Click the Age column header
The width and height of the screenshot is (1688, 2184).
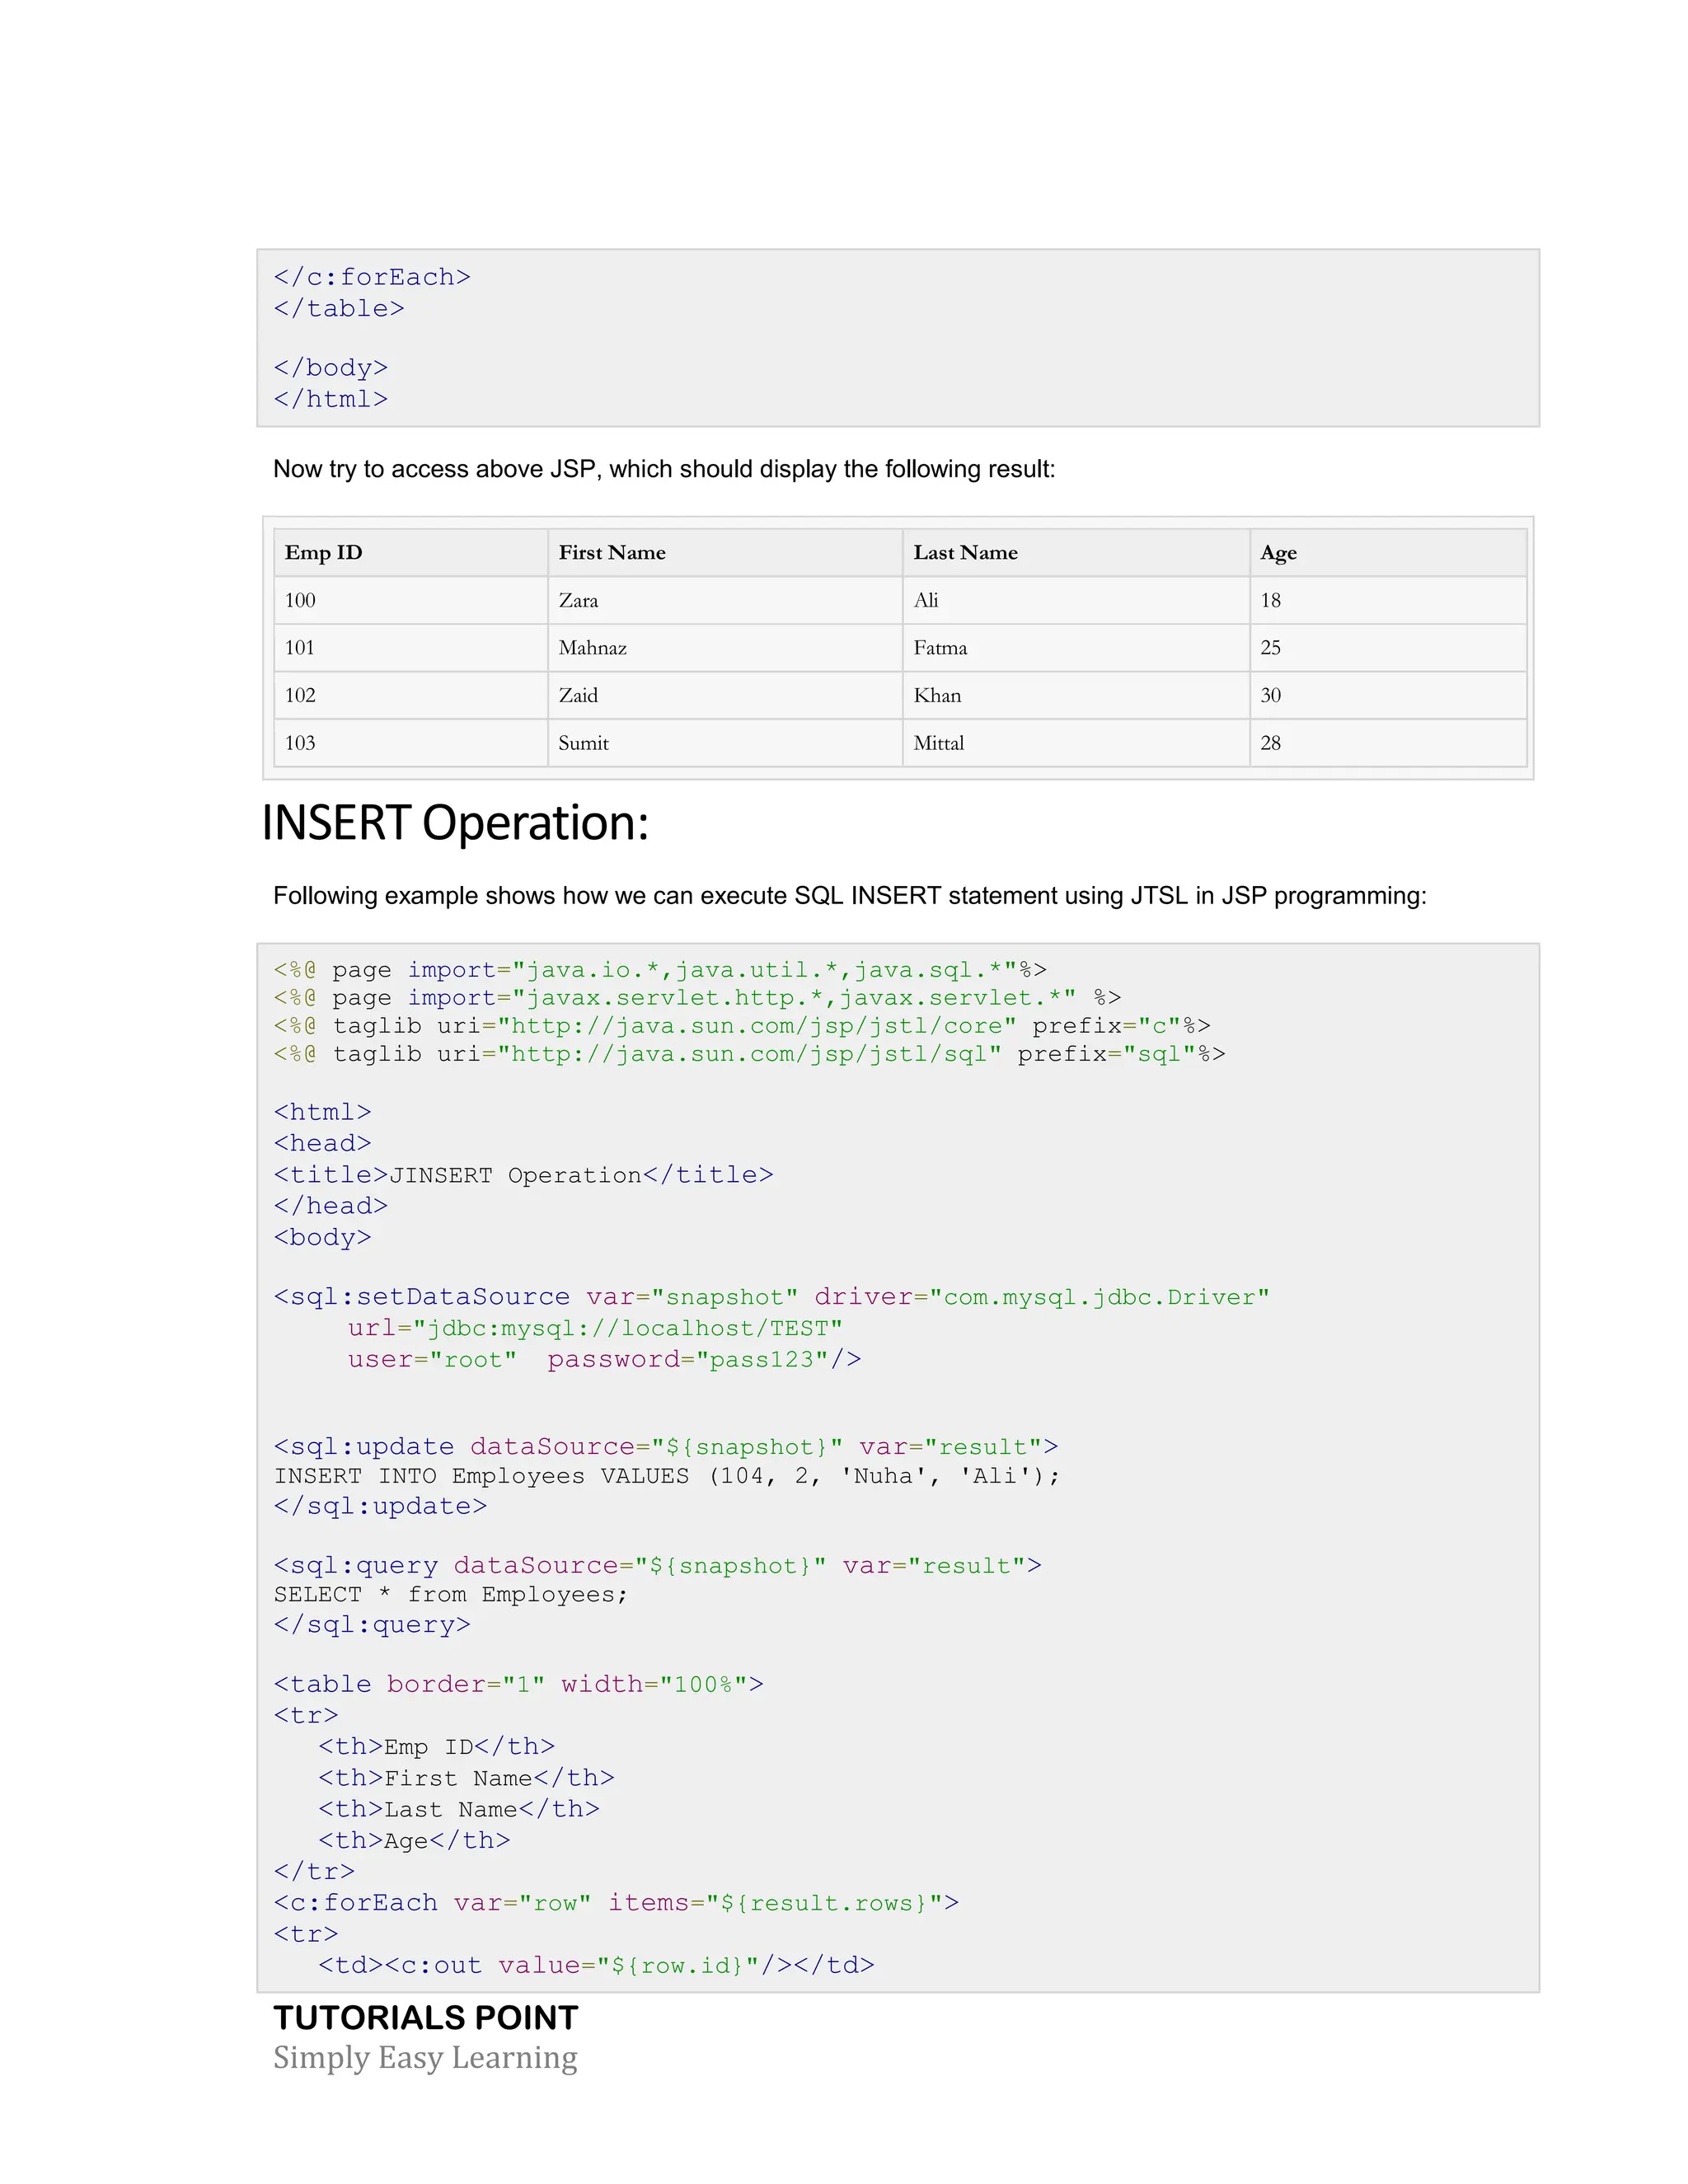pyautogui.click(x=1278, y=553)
